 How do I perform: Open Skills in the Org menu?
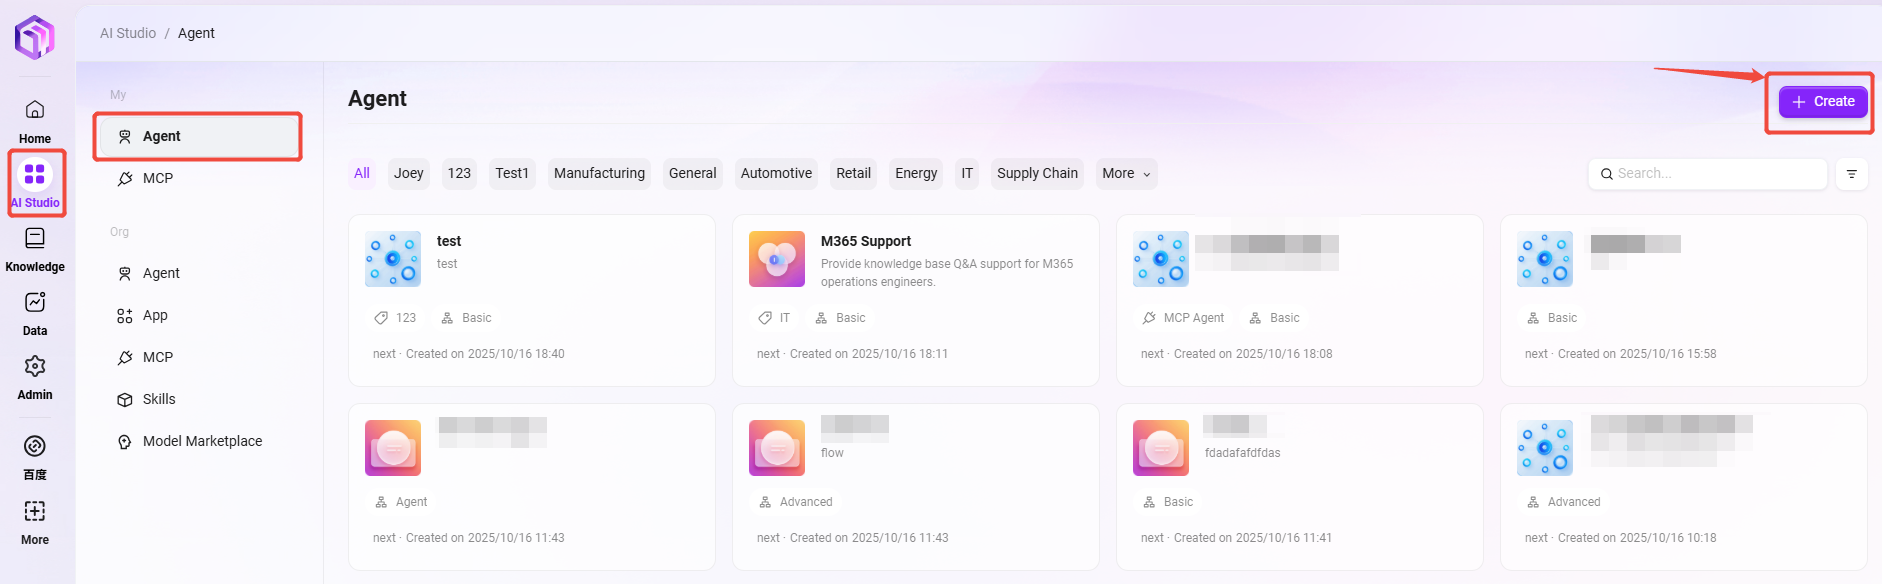click(159, 399)
